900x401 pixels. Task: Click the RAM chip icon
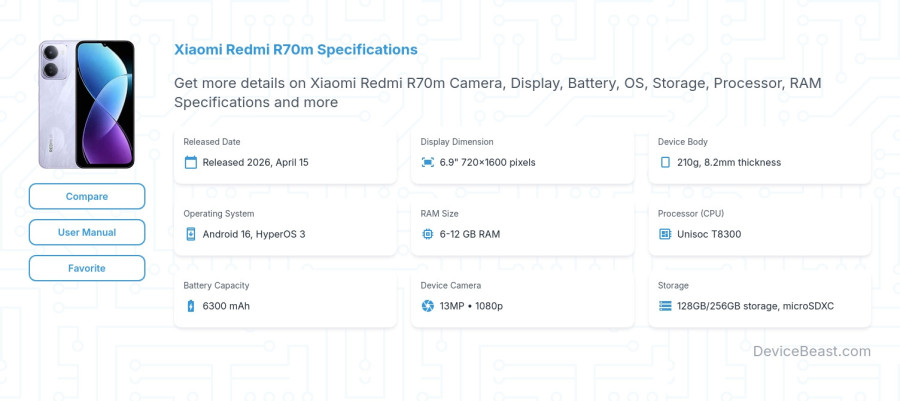coord(428,234)
